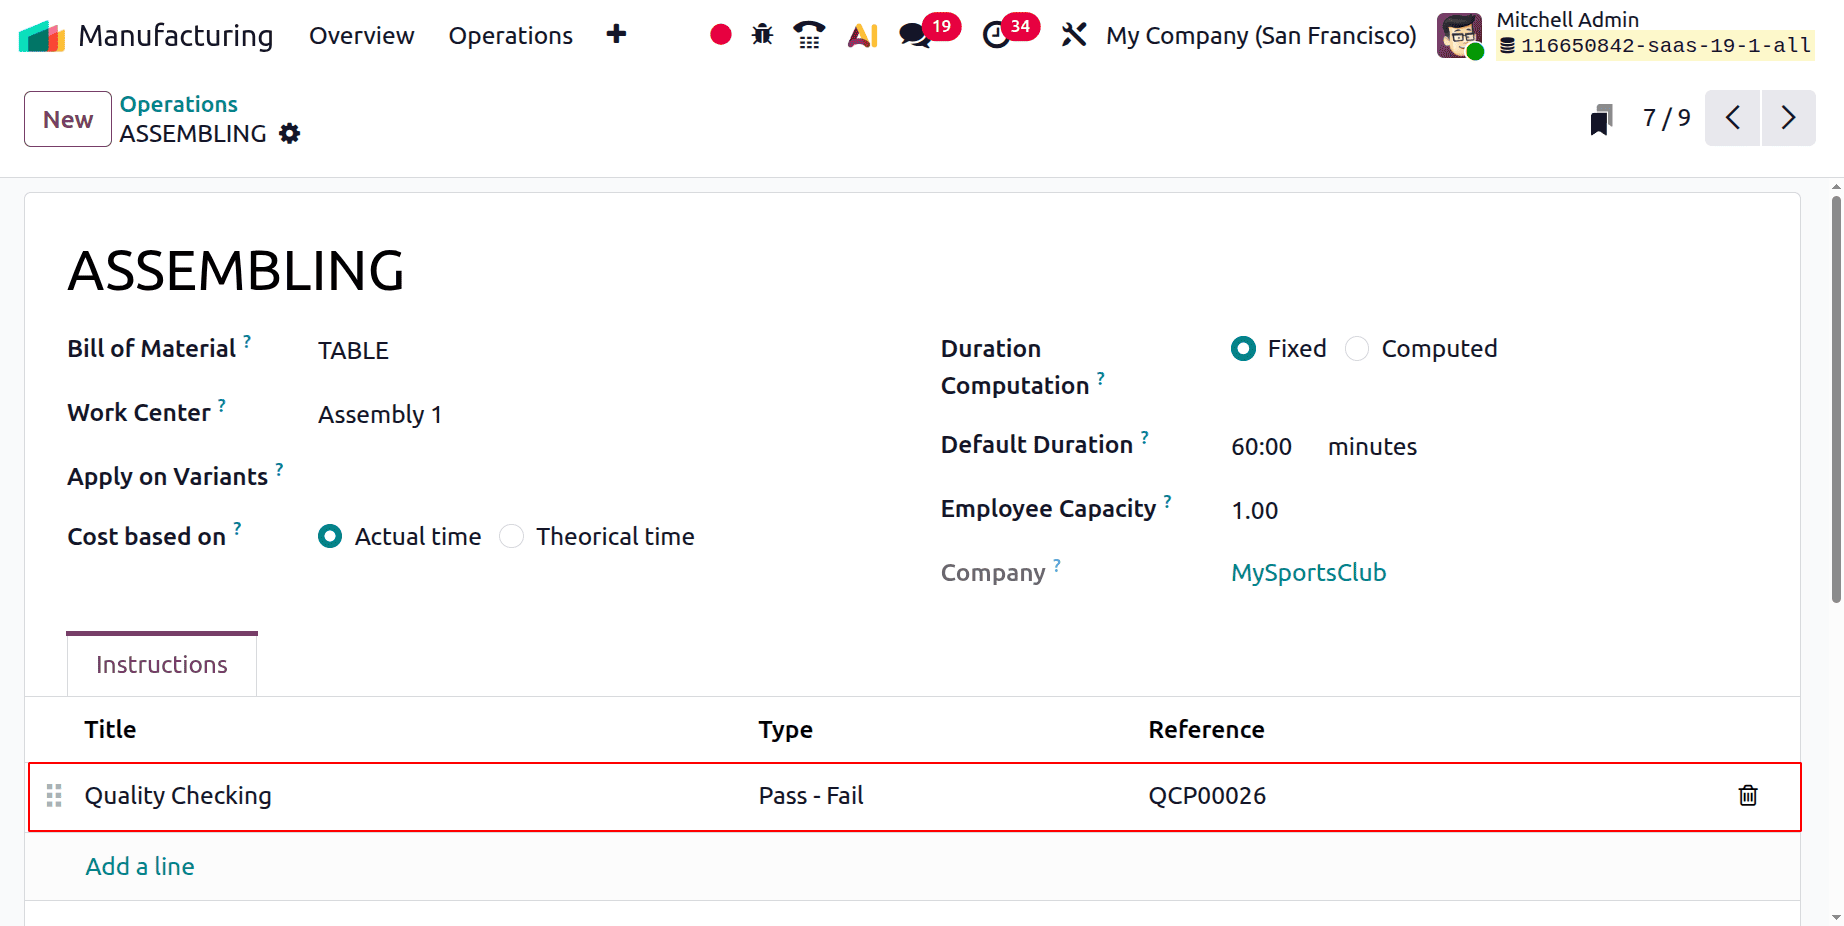
Task: Edit the Default Duration 60:00 field
Action: coord(1262,446)
